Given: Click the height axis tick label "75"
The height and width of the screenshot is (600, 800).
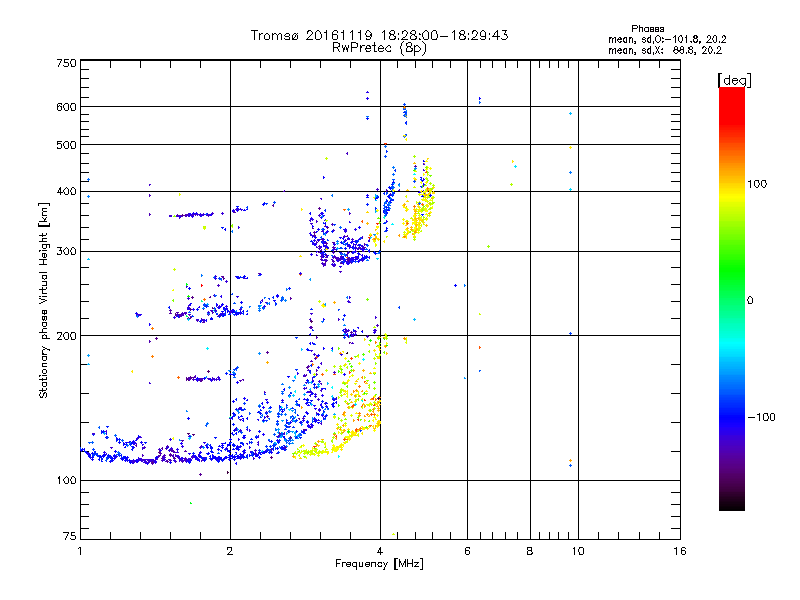Looking at the screenshot, I should 69,536.
